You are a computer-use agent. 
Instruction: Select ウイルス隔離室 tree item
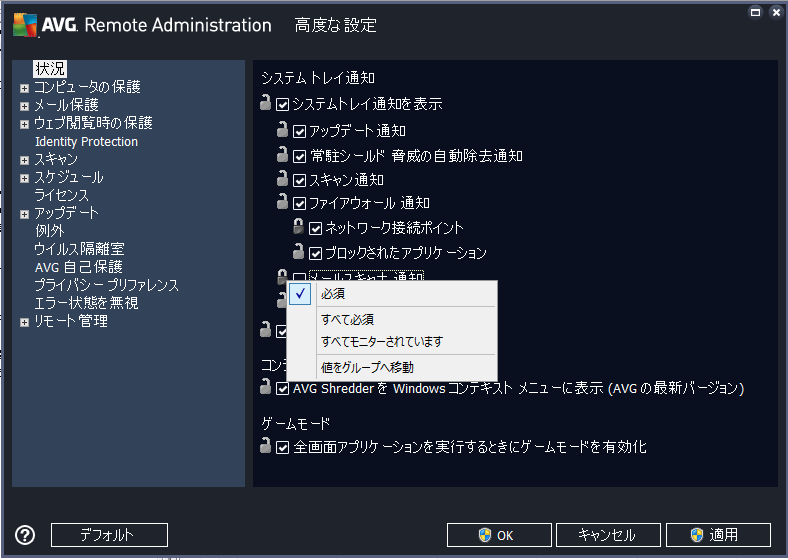point(79,249)
